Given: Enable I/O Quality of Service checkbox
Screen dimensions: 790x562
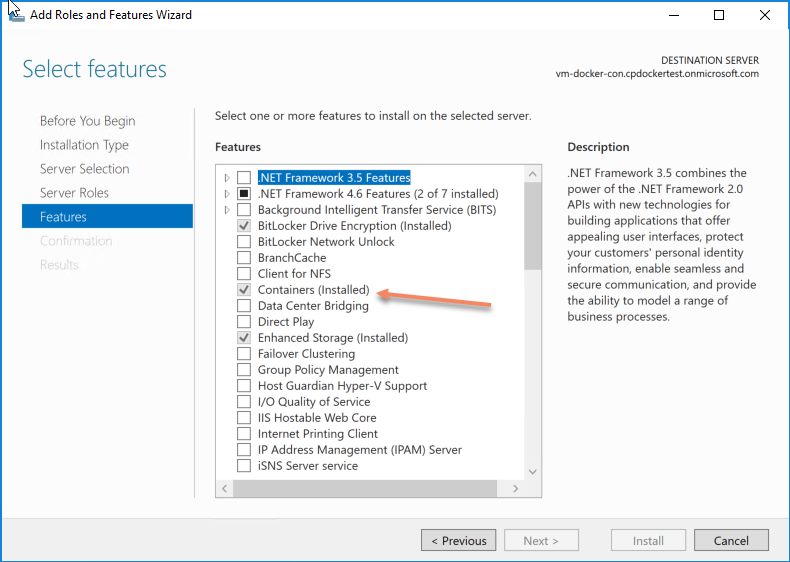Looking at the screenshot, I should click(244, 402).
